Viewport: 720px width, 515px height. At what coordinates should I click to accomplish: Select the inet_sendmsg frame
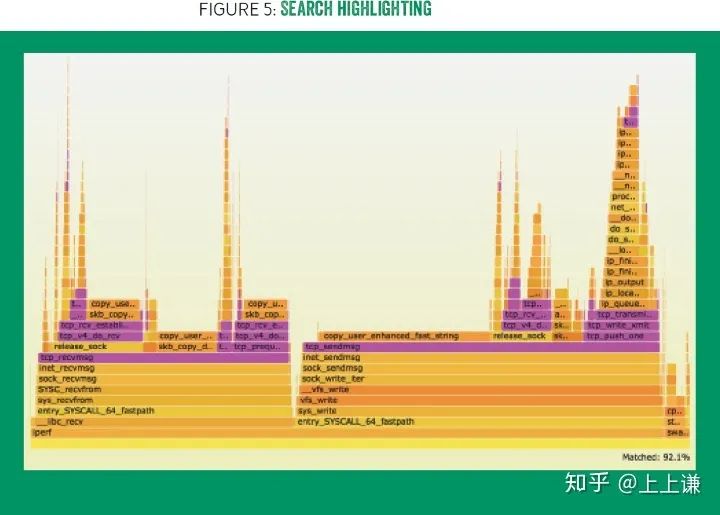(481, 358)
